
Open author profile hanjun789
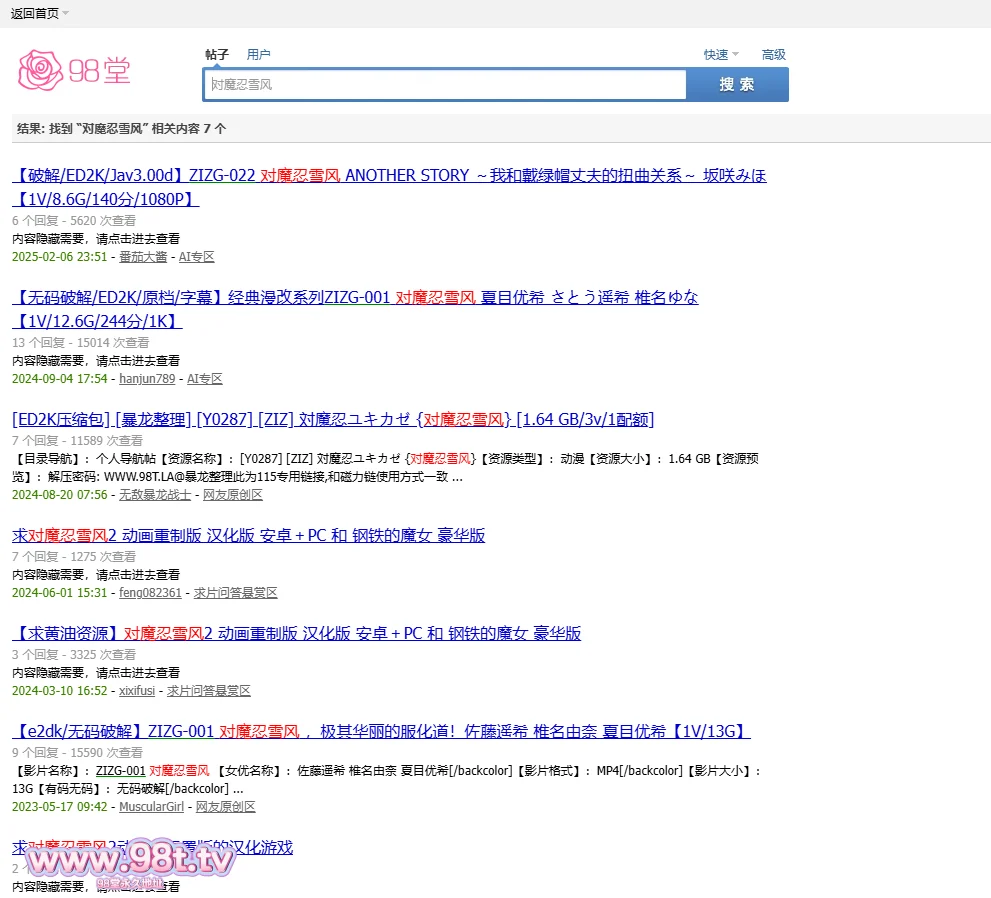pos(147,379)
